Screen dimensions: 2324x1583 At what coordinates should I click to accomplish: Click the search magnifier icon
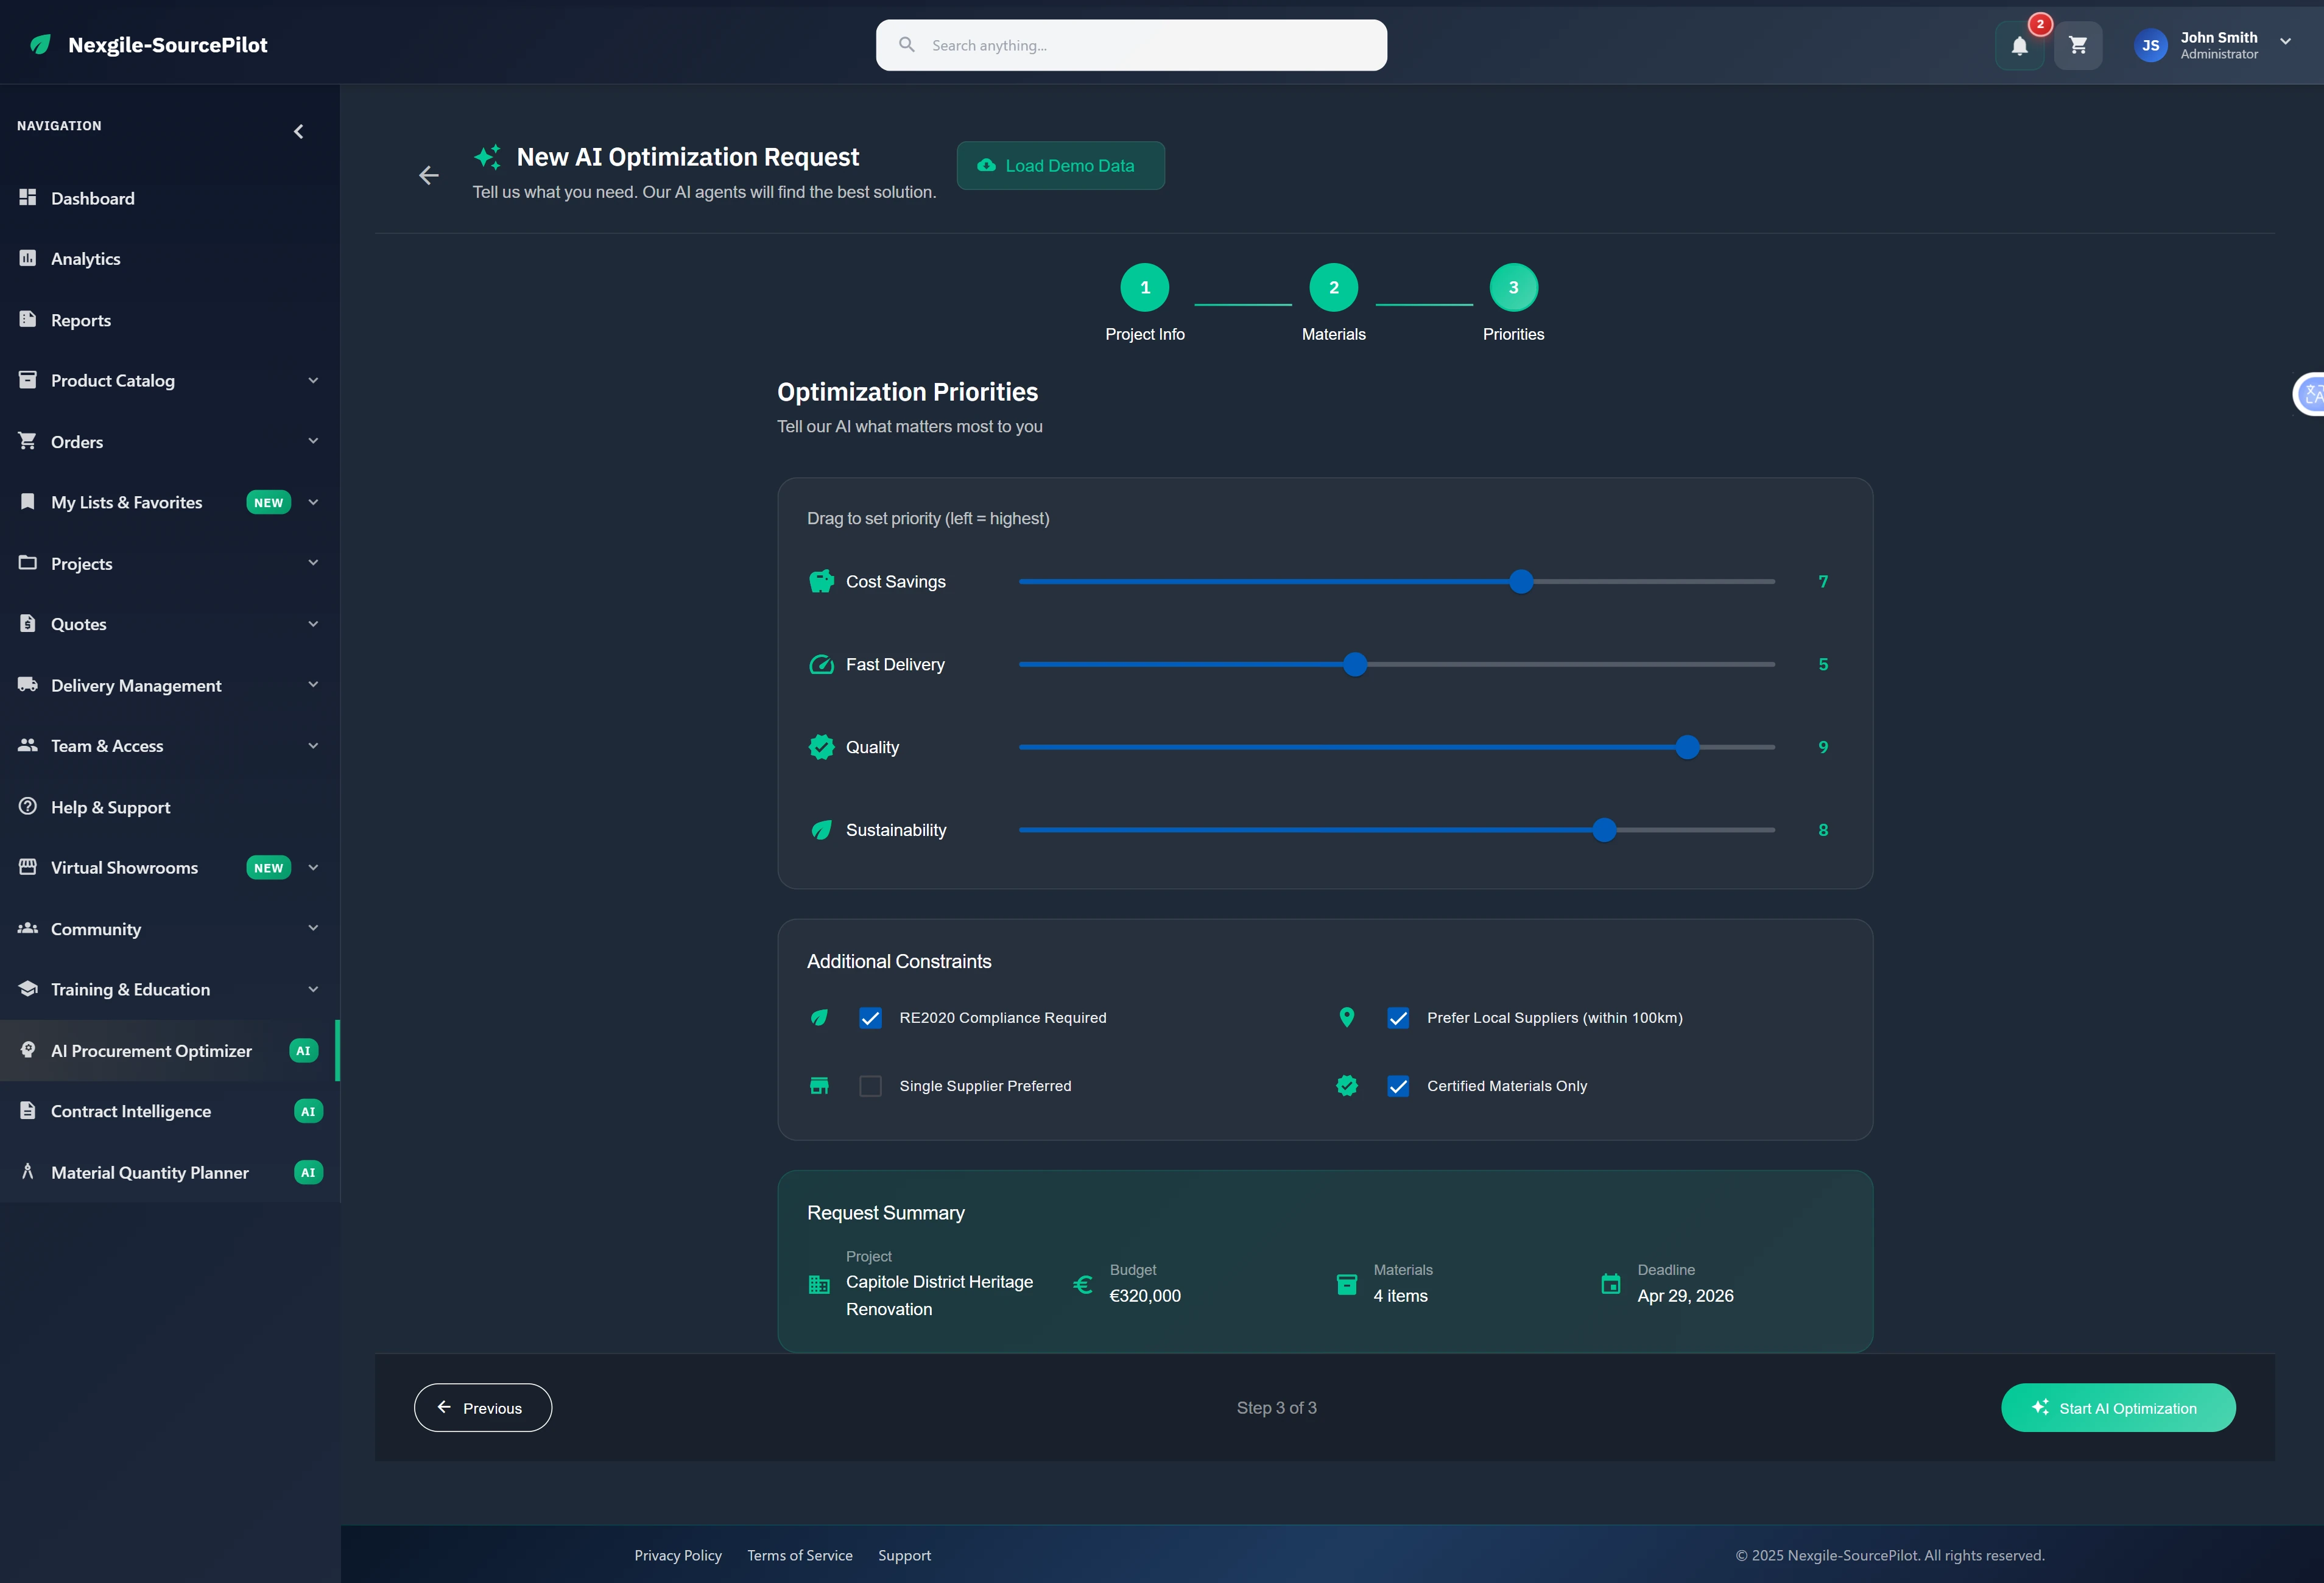[907, 45]
